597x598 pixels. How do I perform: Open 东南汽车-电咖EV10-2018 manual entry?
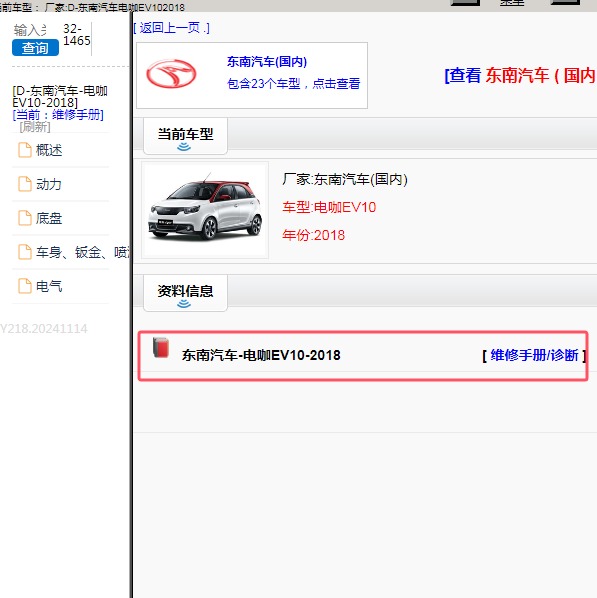click(x=261, y=355)
